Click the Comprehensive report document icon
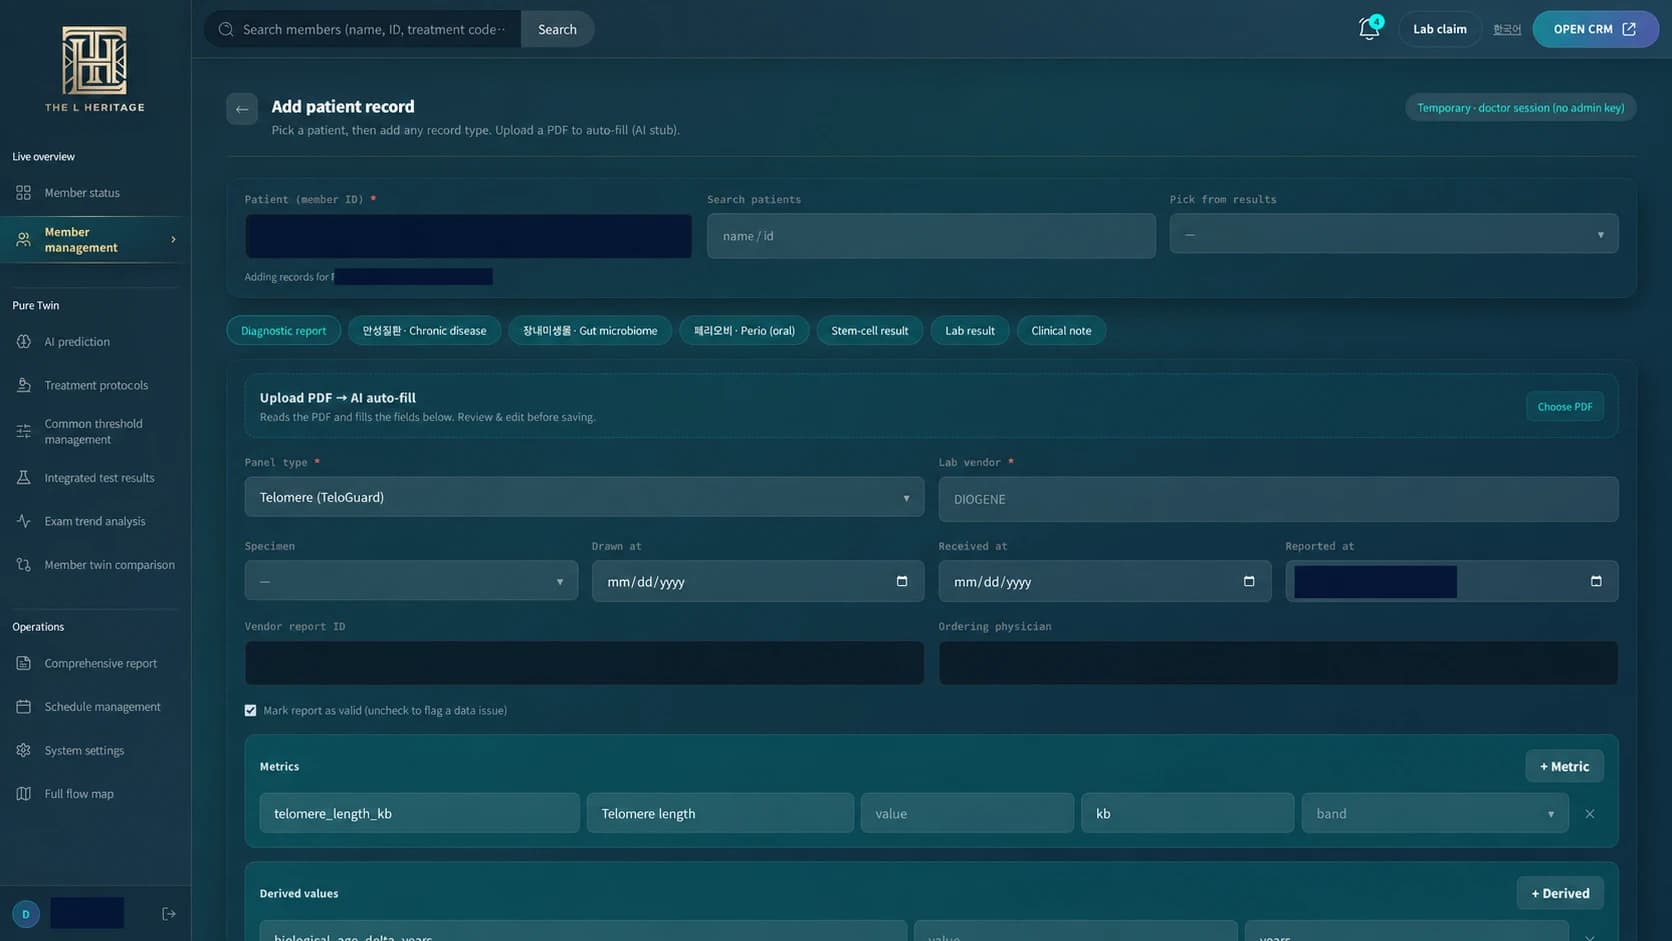The image size is (1672, 941). pos(24,663)
